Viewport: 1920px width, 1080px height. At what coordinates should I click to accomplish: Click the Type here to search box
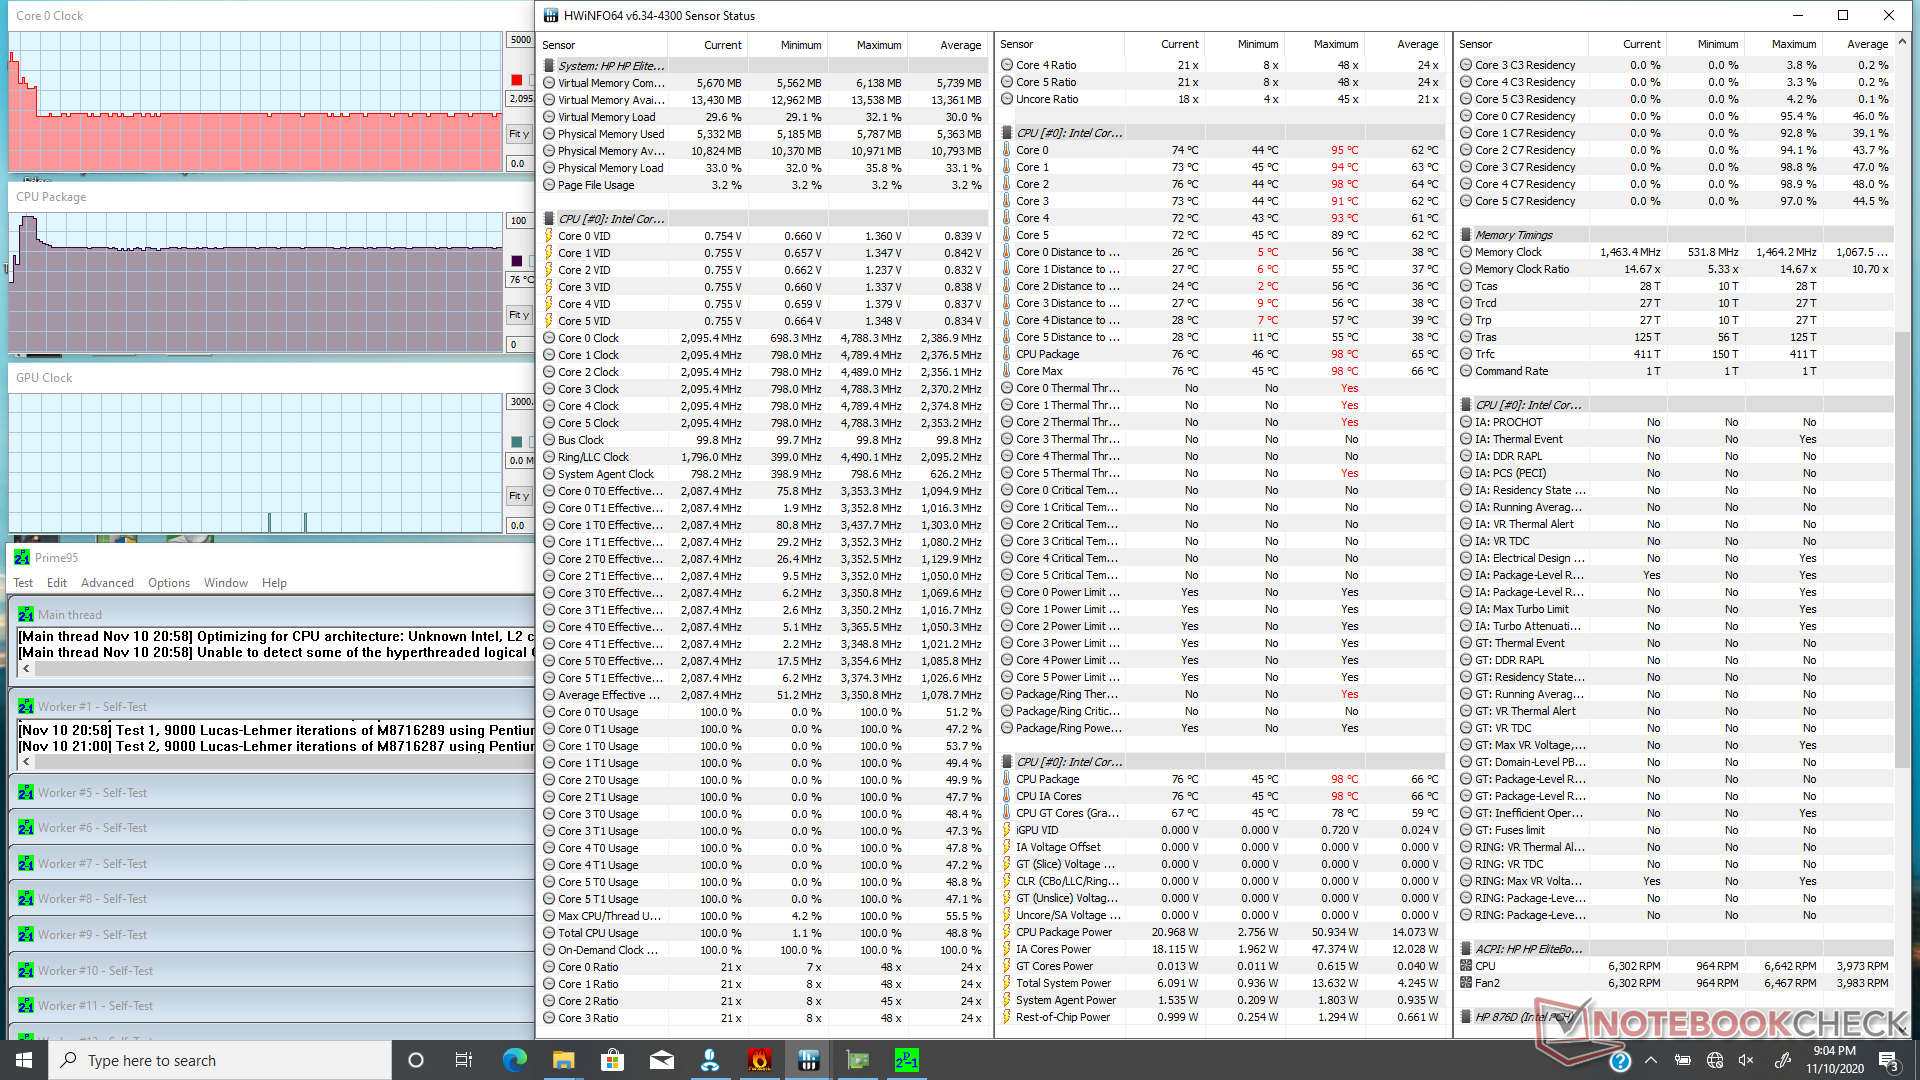click(220, 1060)
